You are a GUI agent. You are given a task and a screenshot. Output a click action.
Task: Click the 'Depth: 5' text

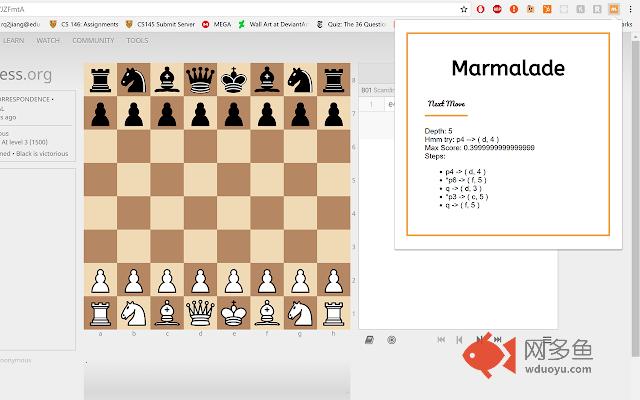pos(438,131)
